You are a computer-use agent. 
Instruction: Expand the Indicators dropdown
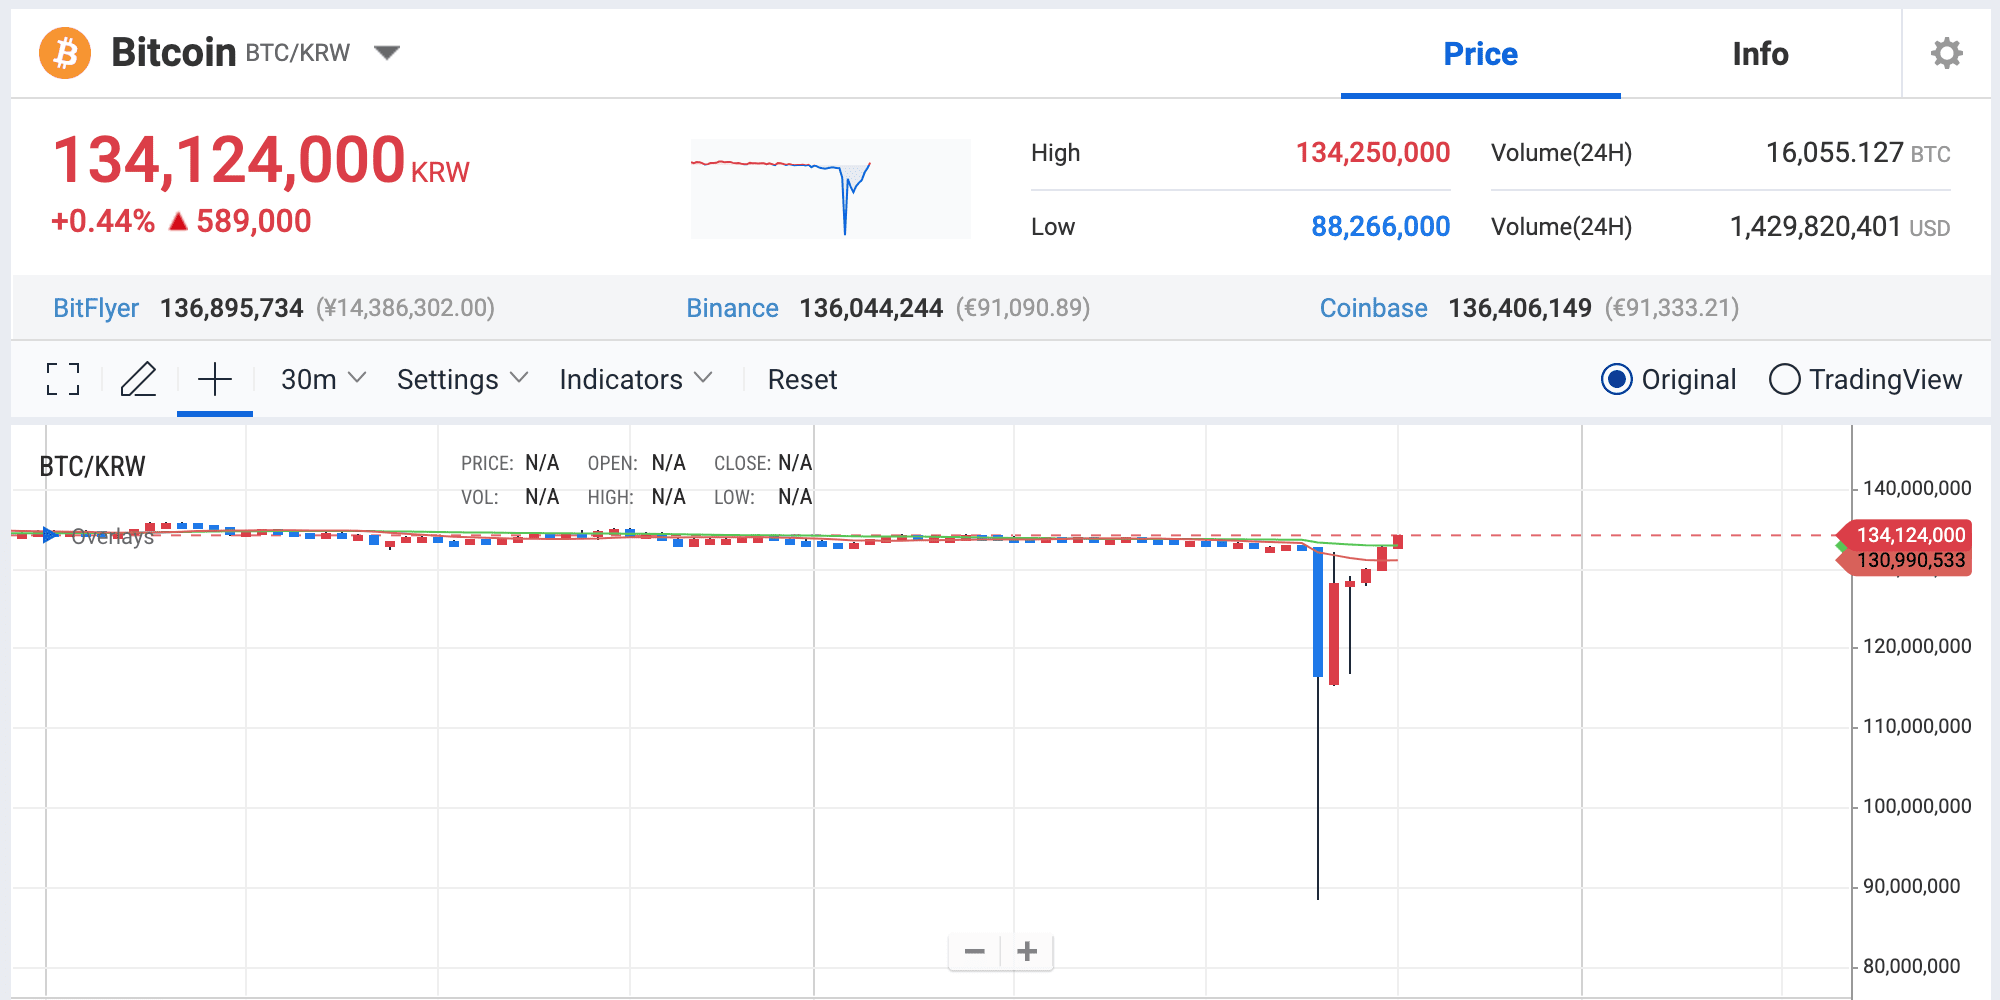point(636,379)
